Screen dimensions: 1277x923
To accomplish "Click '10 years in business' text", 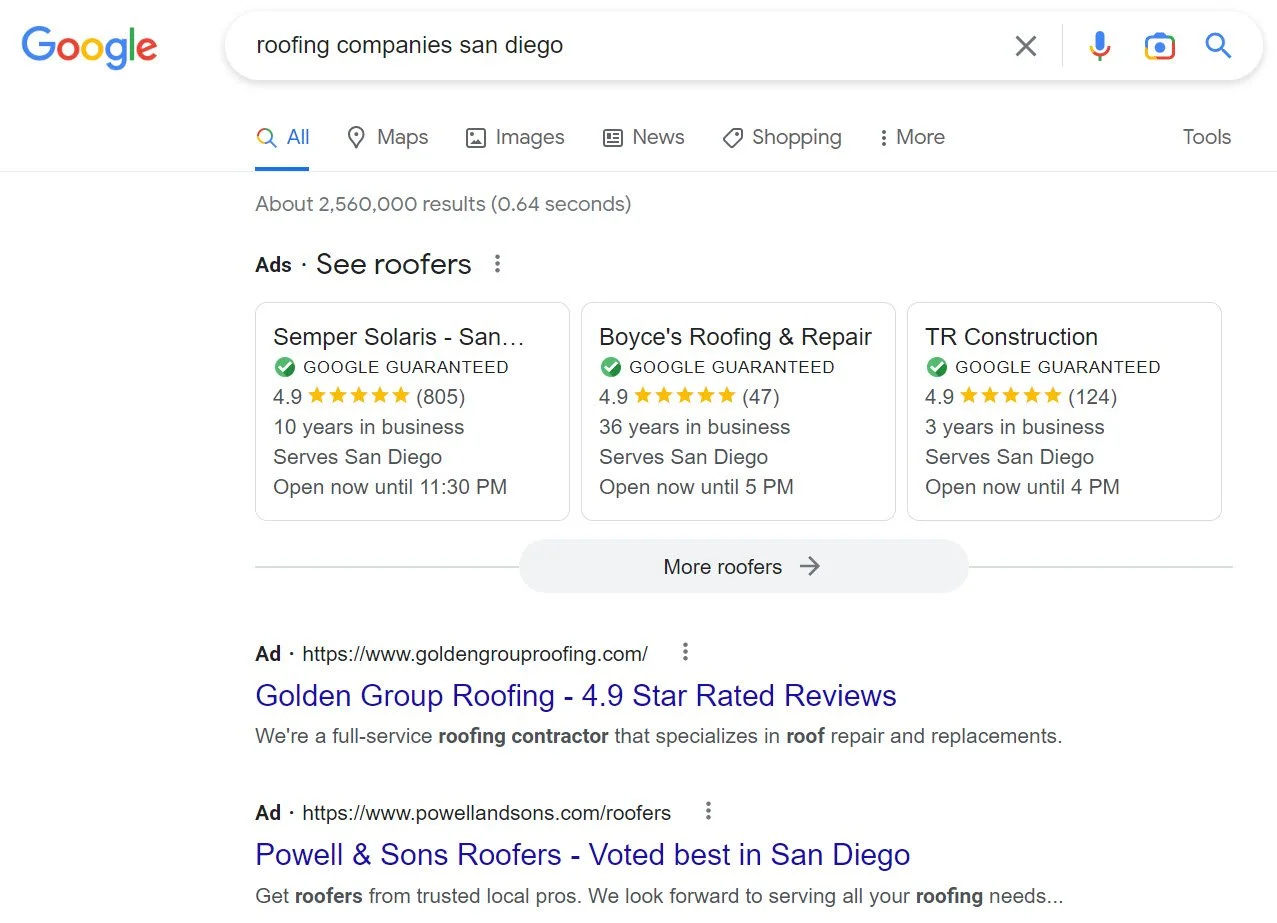I will point(369,427).
